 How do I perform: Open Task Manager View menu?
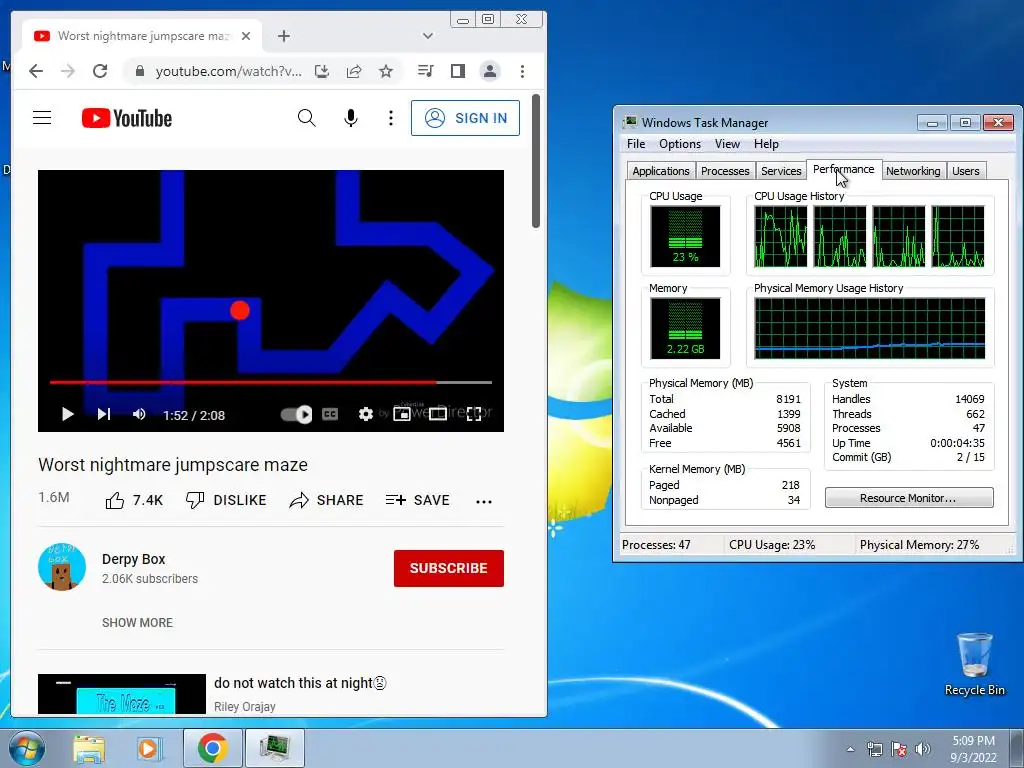click(x=728, y=144)
